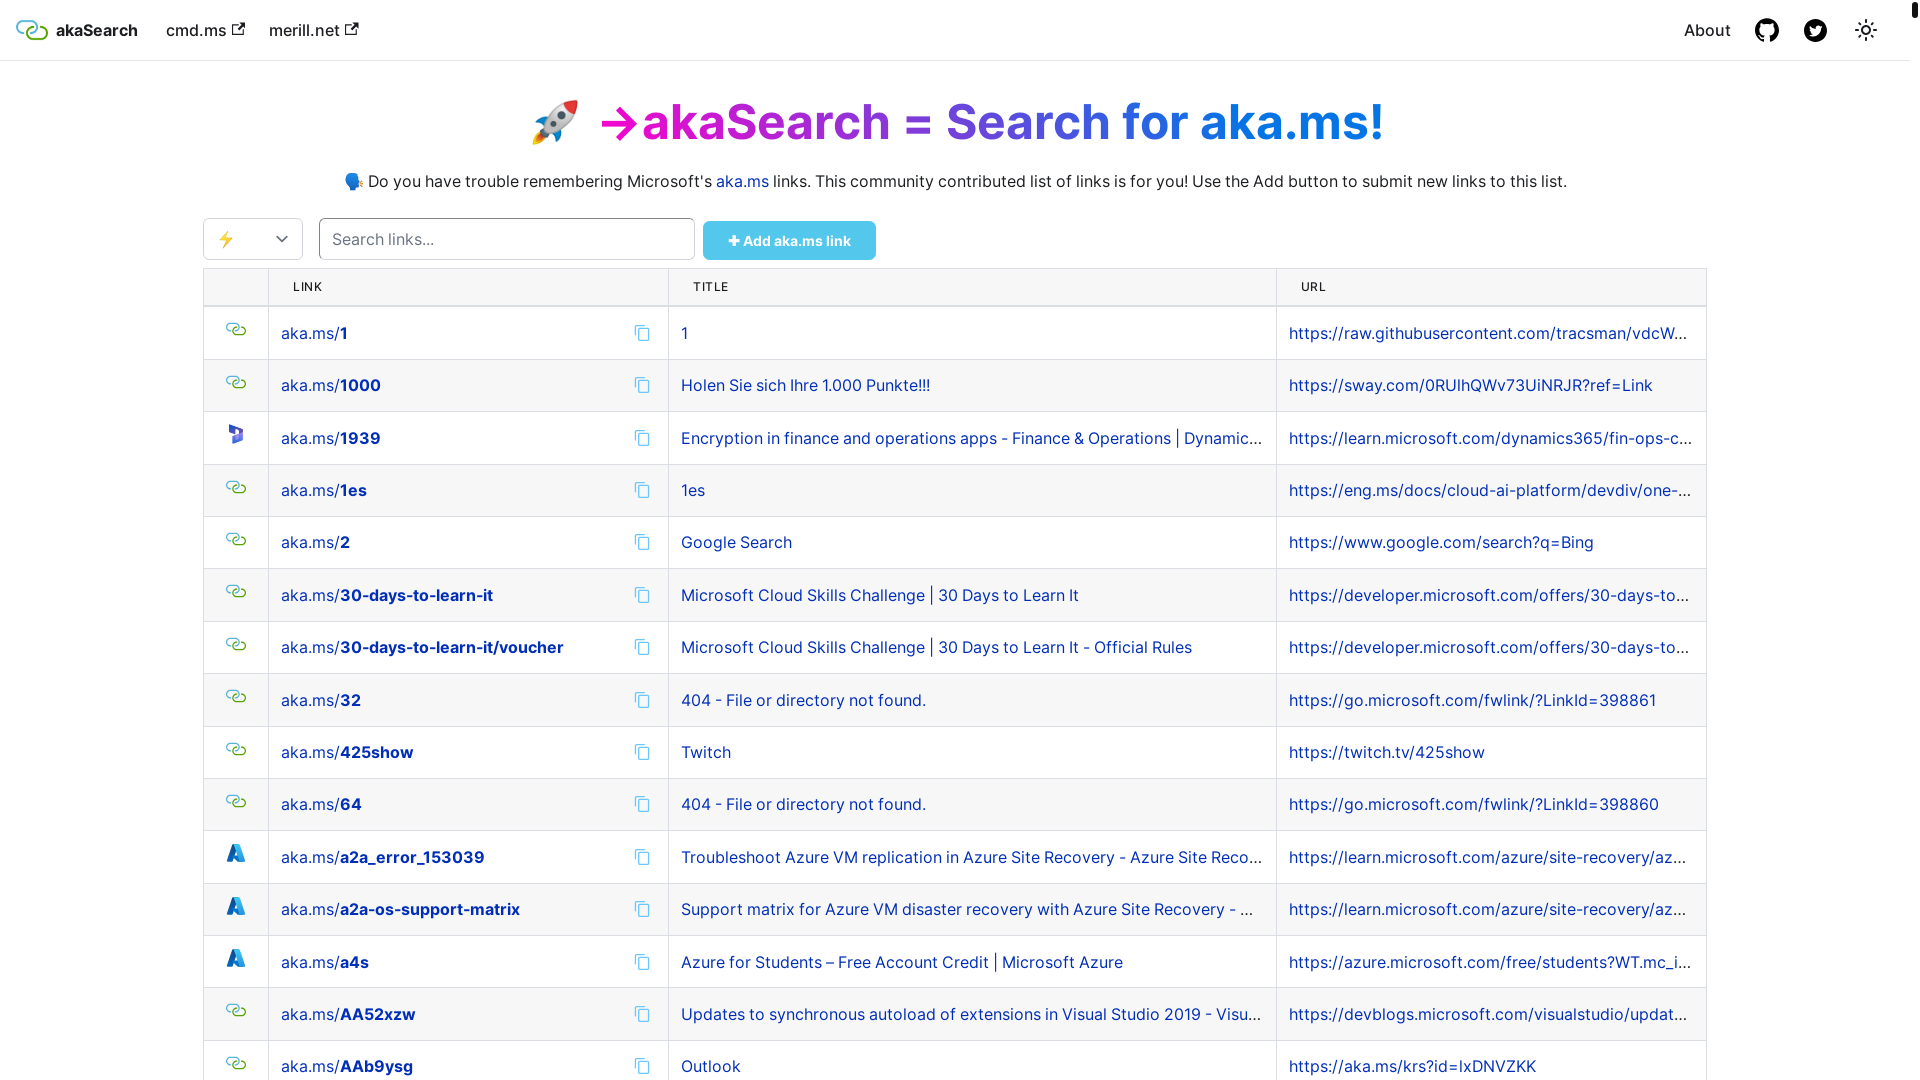
Task: Click Azure icon in the a4s row
Action: [x=236, y=958]
